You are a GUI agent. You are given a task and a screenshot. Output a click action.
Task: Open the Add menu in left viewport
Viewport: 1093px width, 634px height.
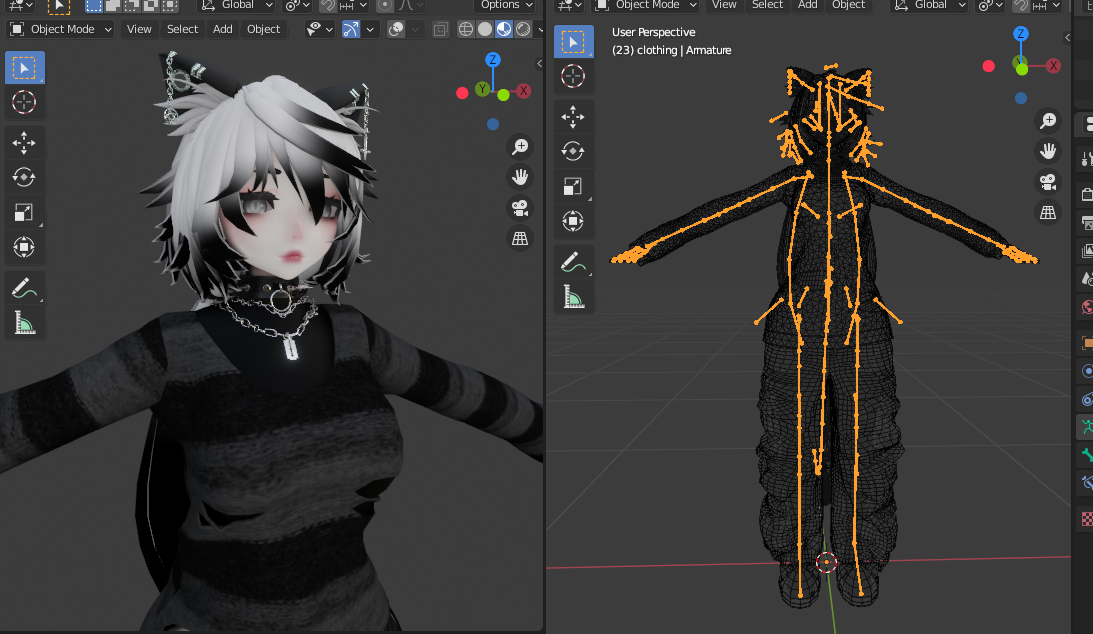[x=222, y=29]
